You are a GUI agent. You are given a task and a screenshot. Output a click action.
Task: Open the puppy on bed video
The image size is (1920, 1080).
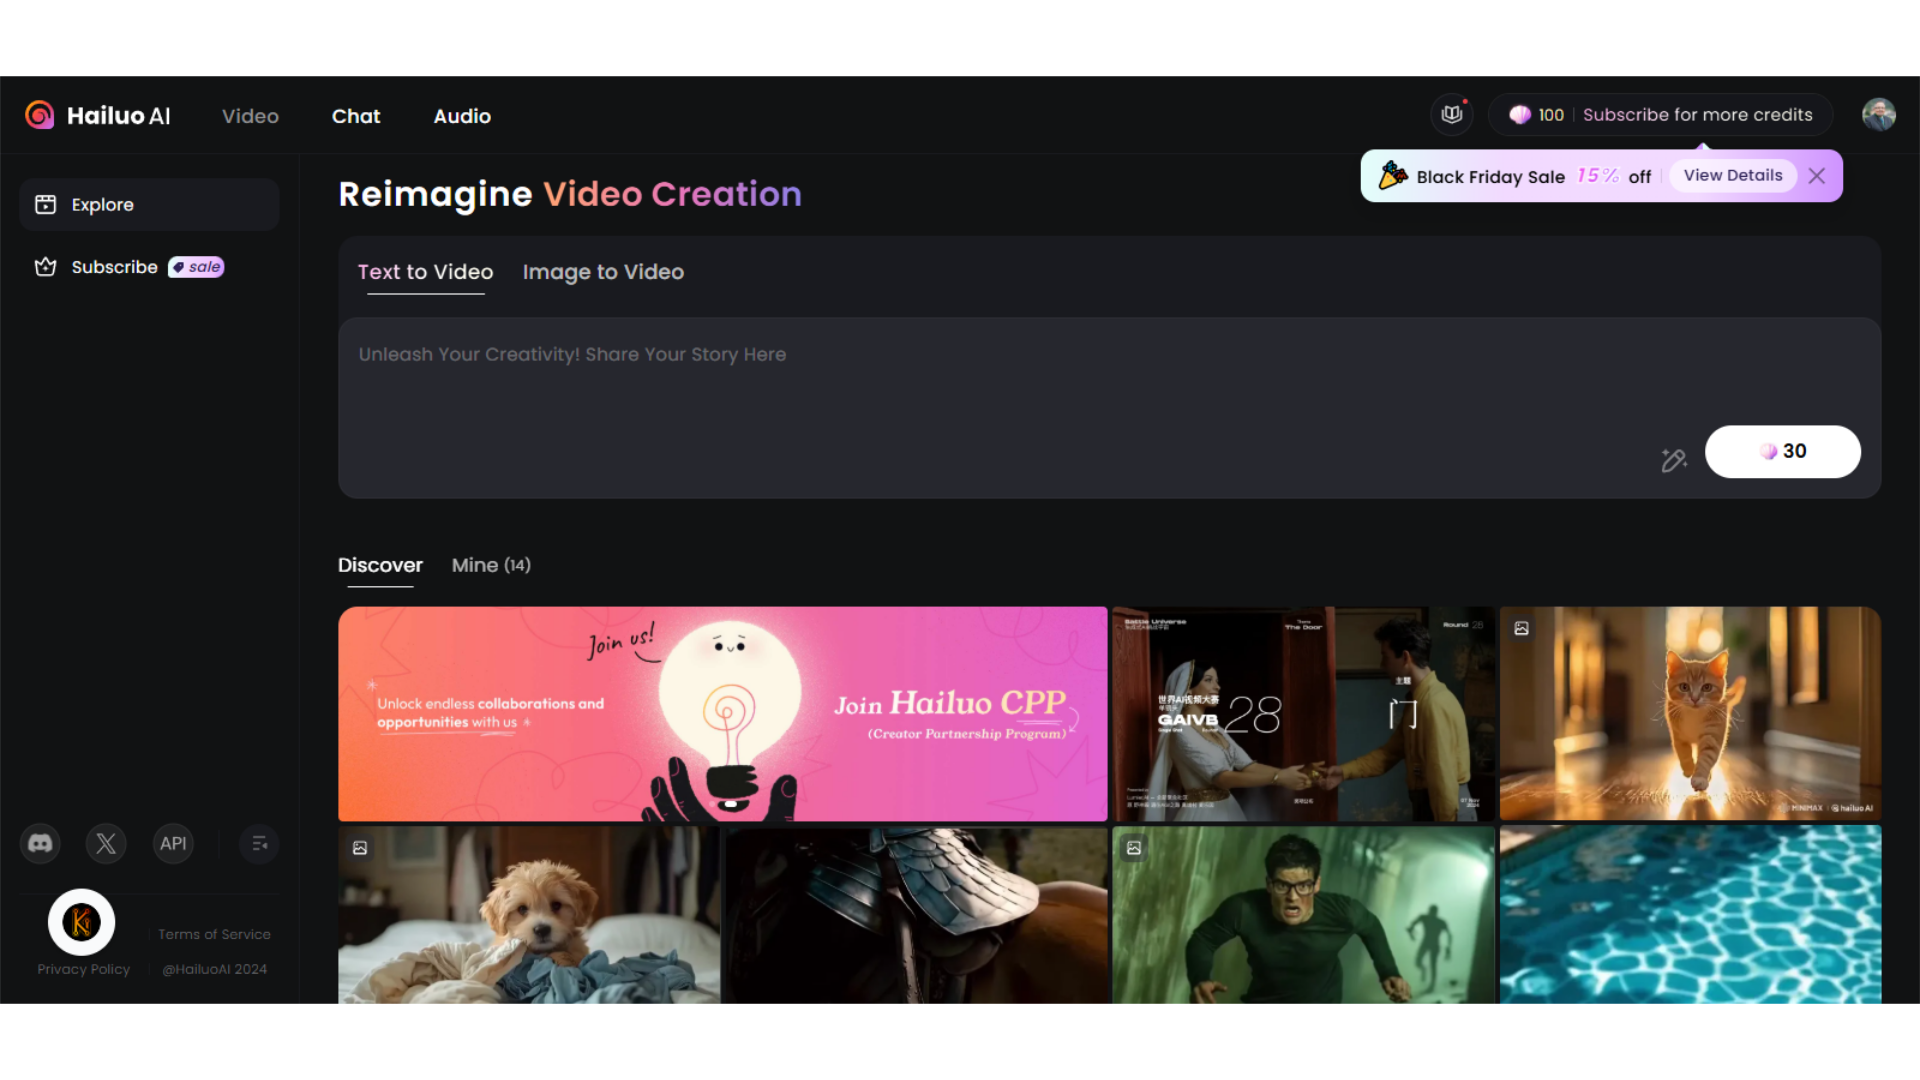point(528,914)
